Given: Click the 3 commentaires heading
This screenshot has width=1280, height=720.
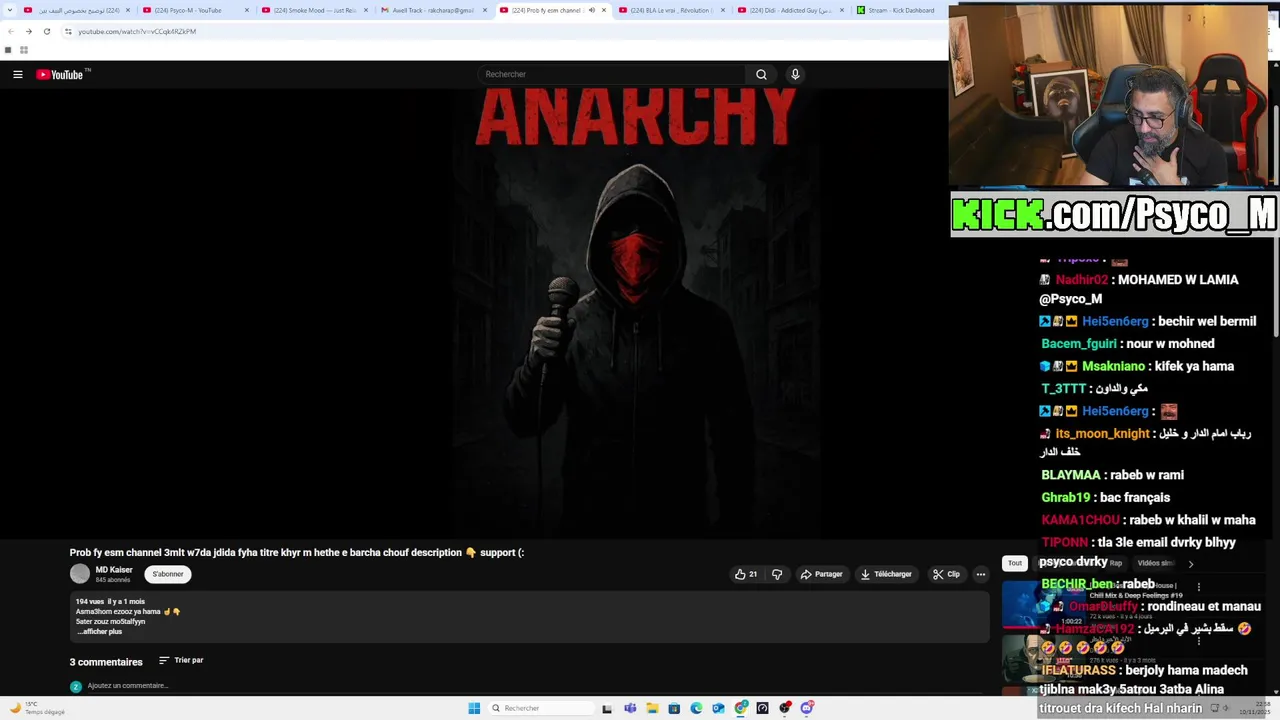Looking at the screenshot, I should tap(106, 662).
